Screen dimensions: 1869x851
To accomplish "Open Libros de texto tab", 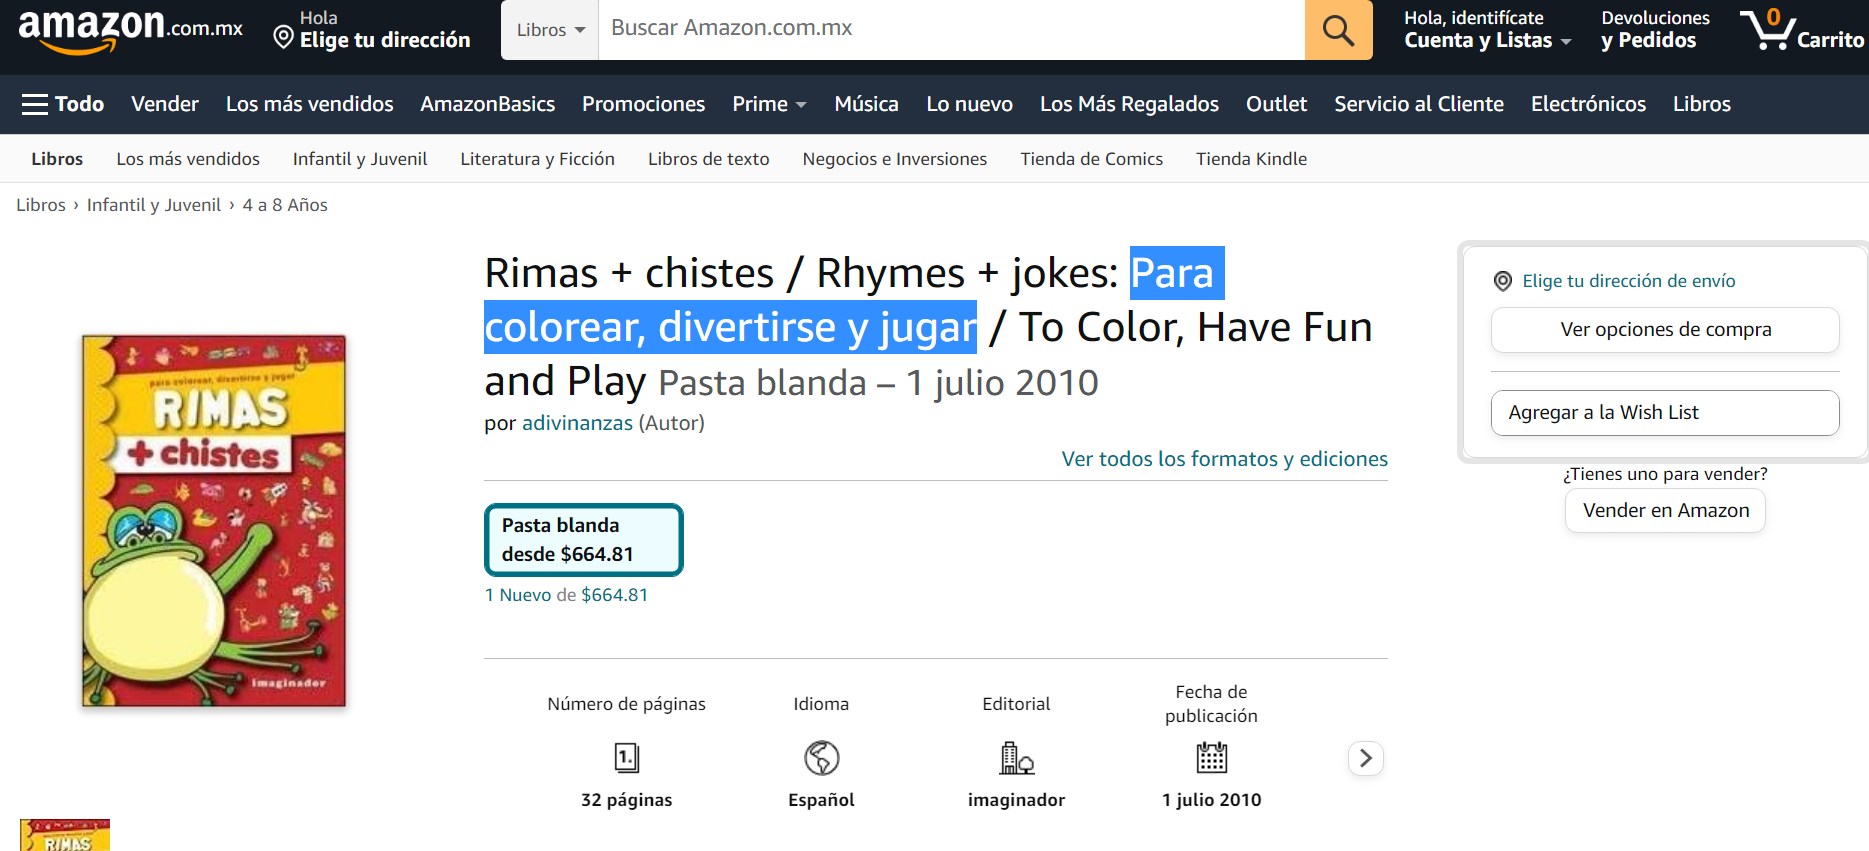I will tap(709, 159).
